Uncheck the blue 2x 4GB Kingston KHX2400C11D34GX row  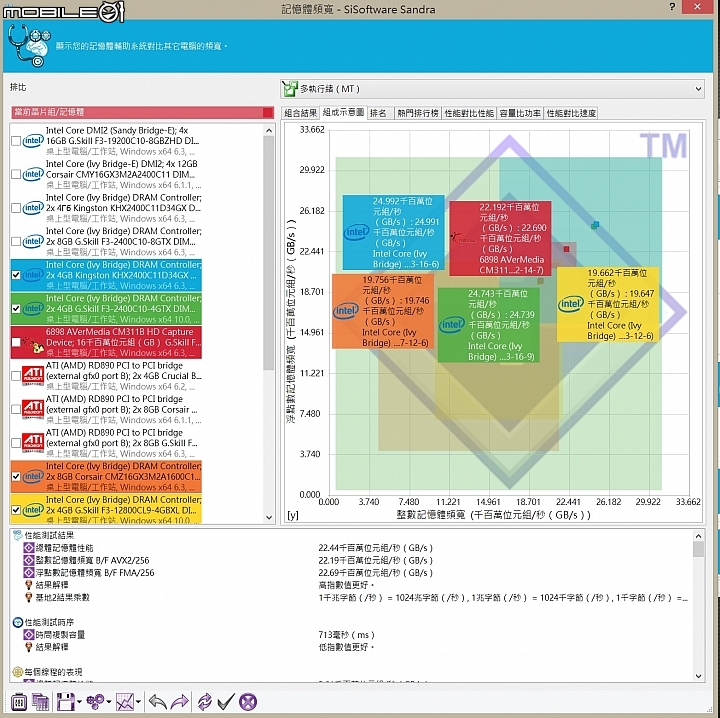point(16,275)
